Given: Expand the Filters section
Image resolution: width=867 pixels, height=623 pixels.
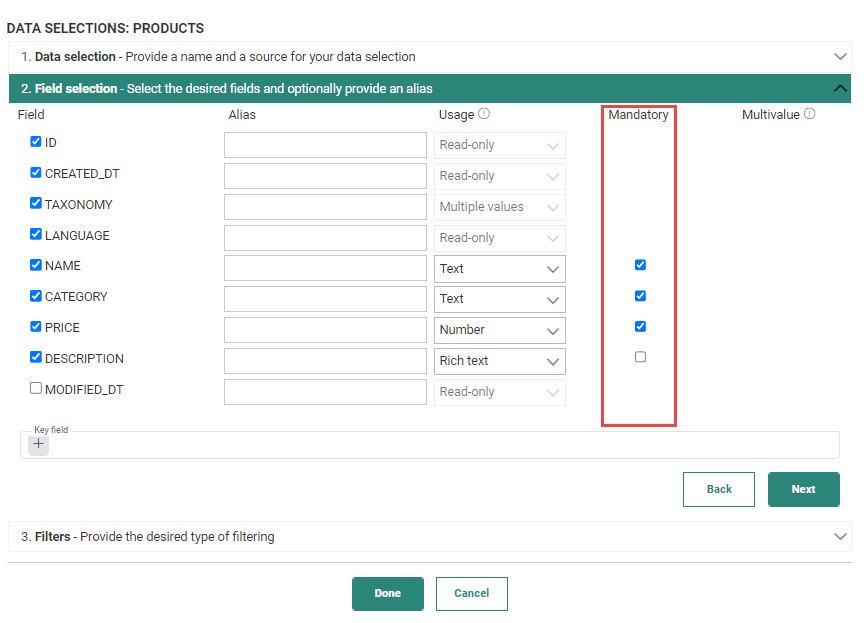Looking at the screenshot, I should pos(839,536).
